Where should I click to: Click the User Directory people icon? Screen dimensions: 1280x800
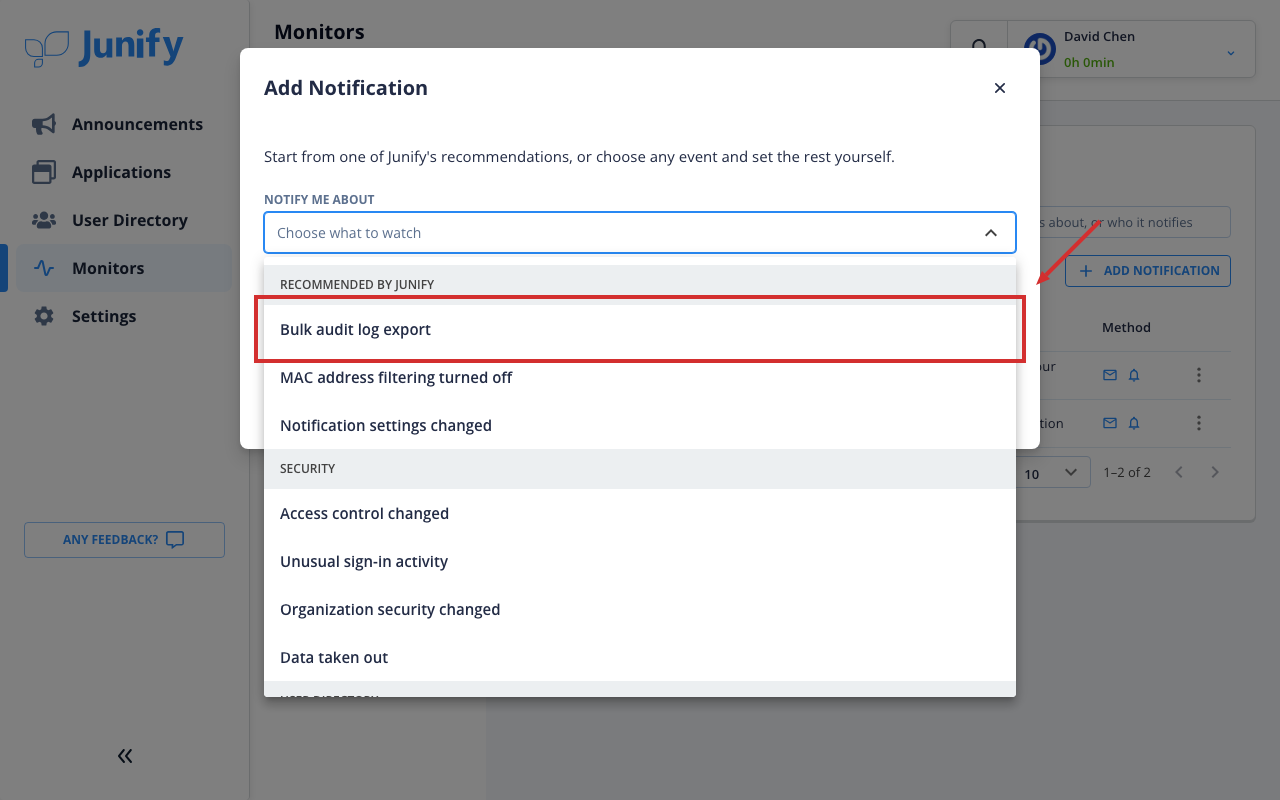[44, 220]
